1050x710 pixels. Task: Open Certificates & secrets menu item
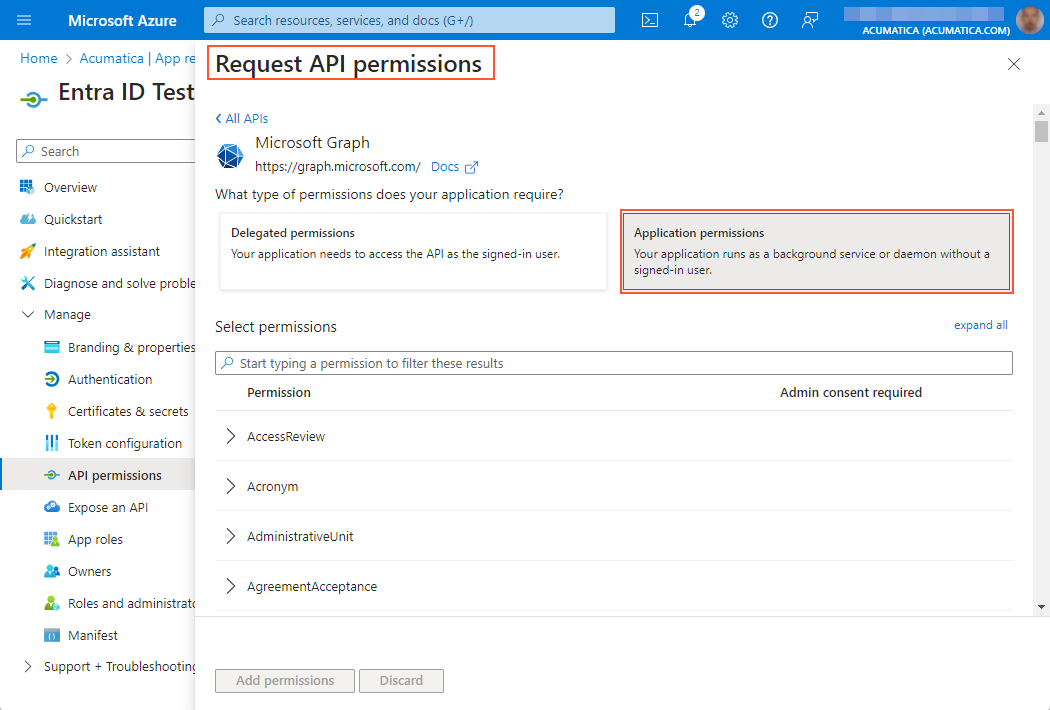click(128, 411)
